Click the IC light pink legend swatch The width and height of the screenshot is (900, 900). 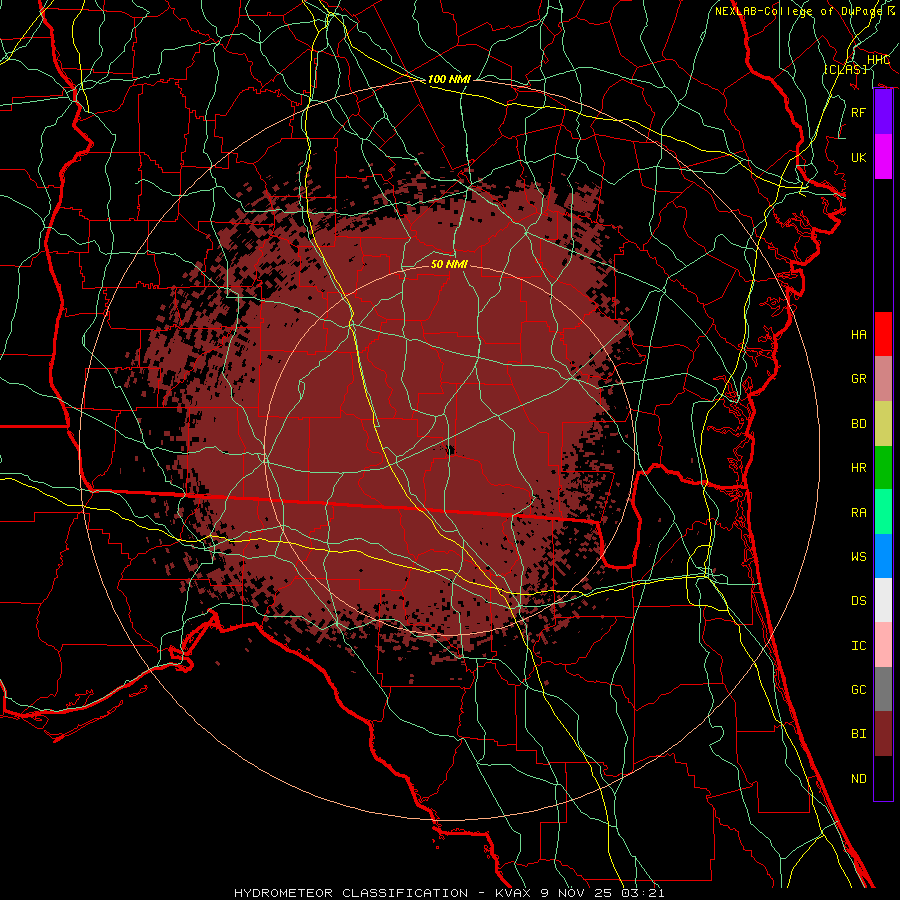(x=883, y=645)
